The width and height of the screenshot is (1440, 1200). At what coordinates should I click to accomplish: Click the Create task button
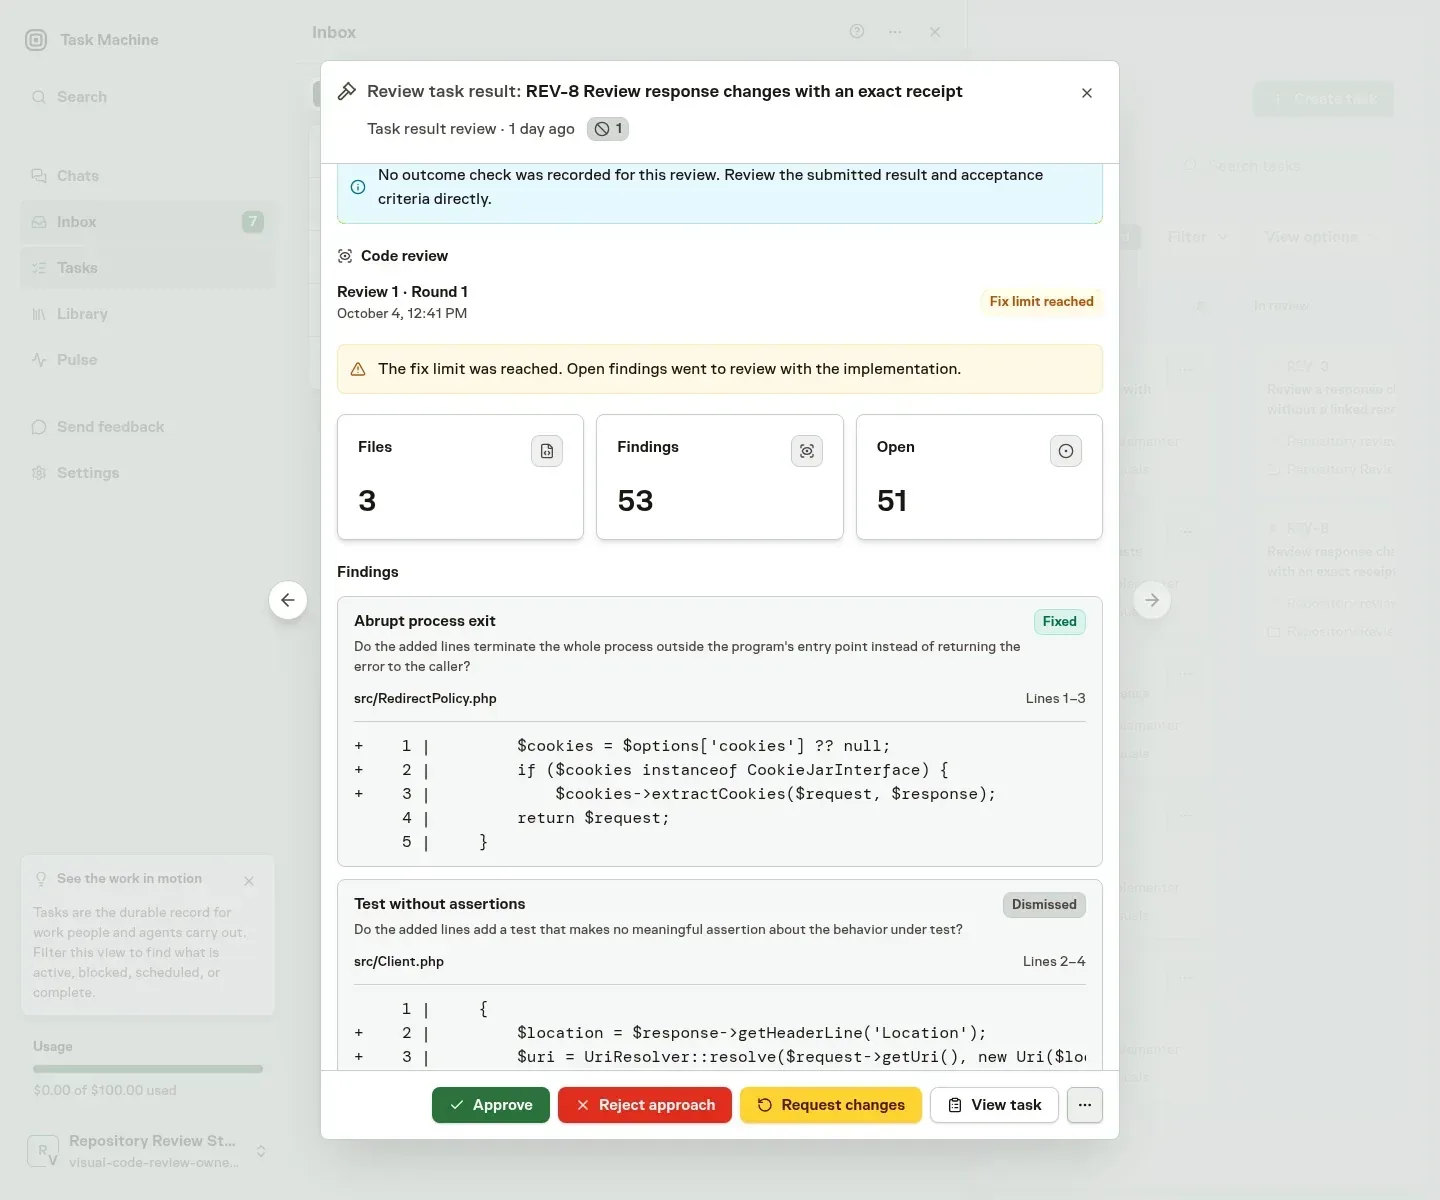(1324, 99)
